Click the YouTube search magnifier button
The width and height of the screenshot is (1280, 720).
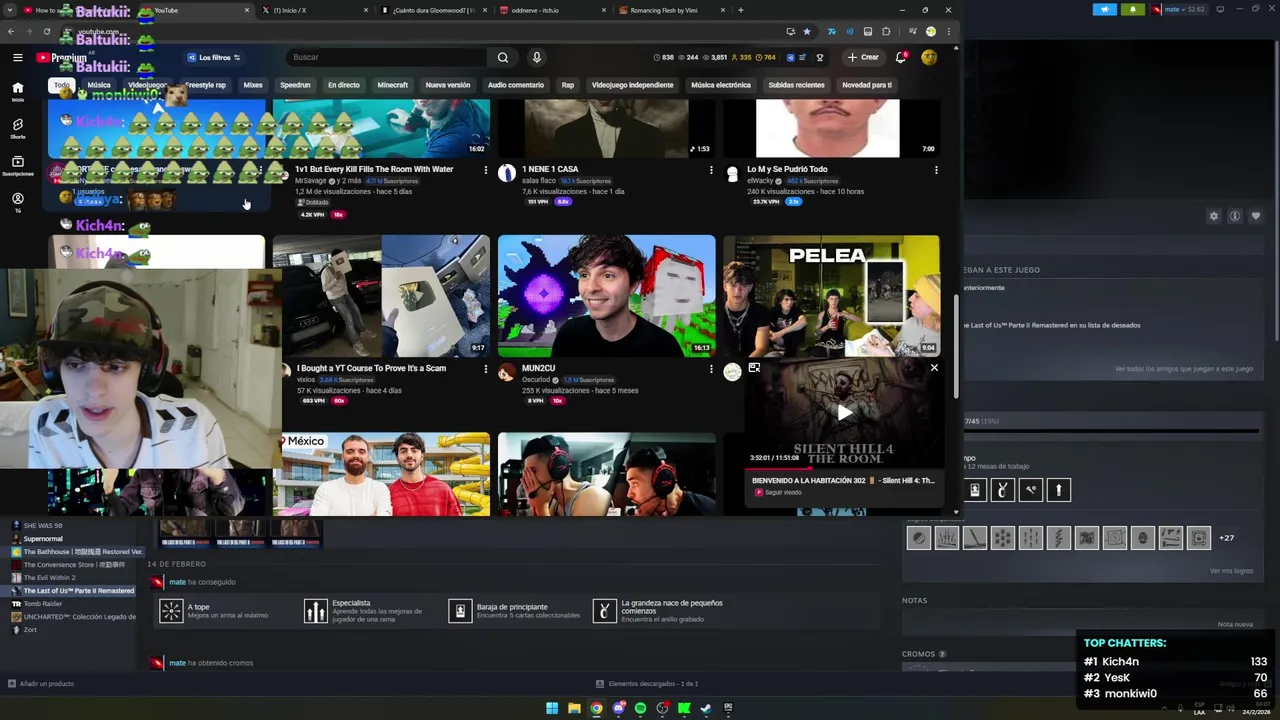click(503, 57)
